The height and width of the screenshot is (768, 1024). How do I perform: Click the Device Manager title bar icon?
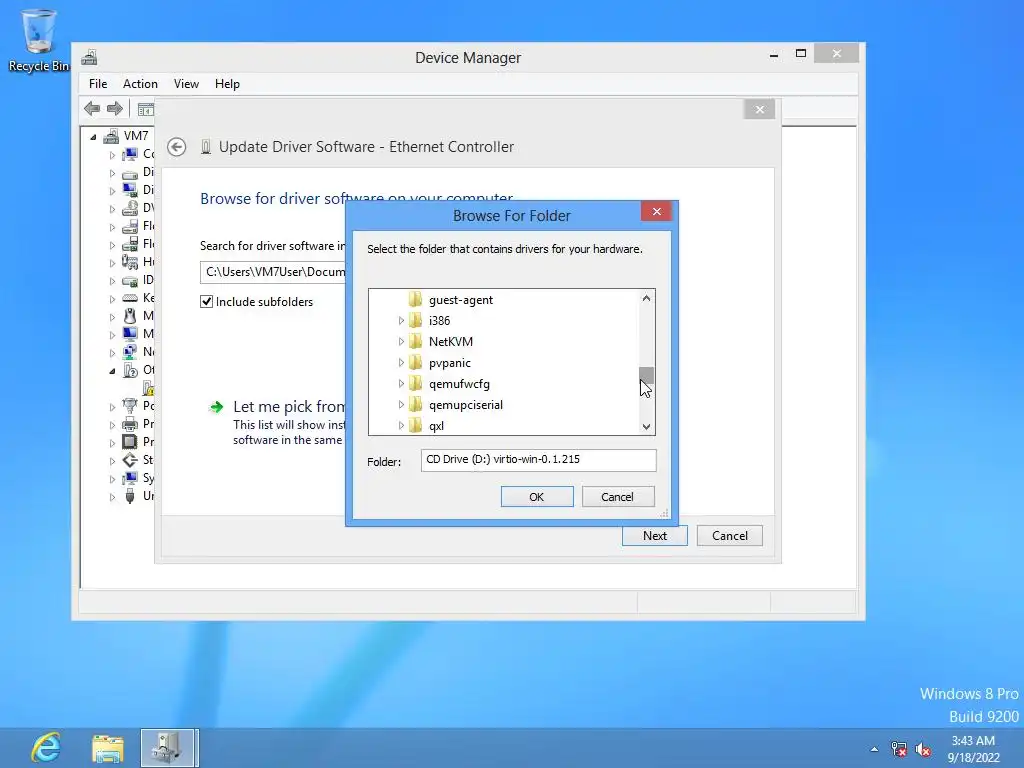pyautogui.click(x=89, y=57)
